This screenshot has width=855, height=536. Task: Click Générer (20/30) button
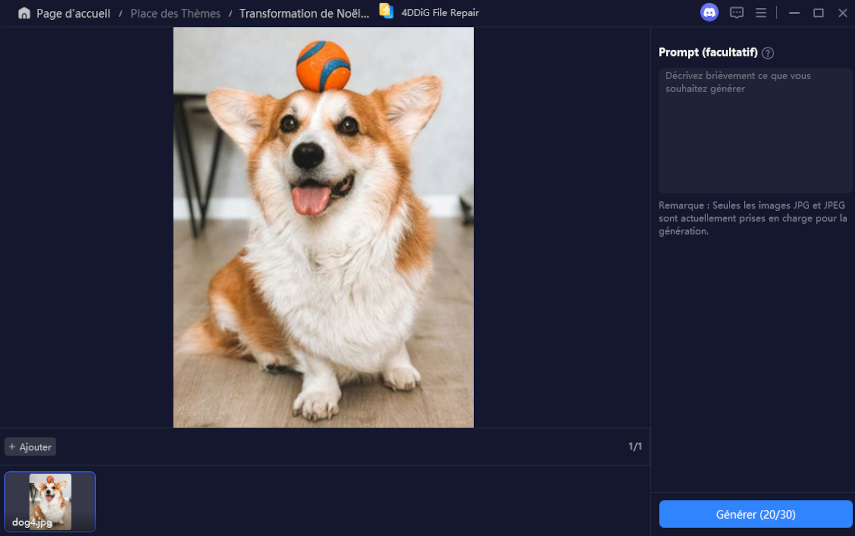755,514
